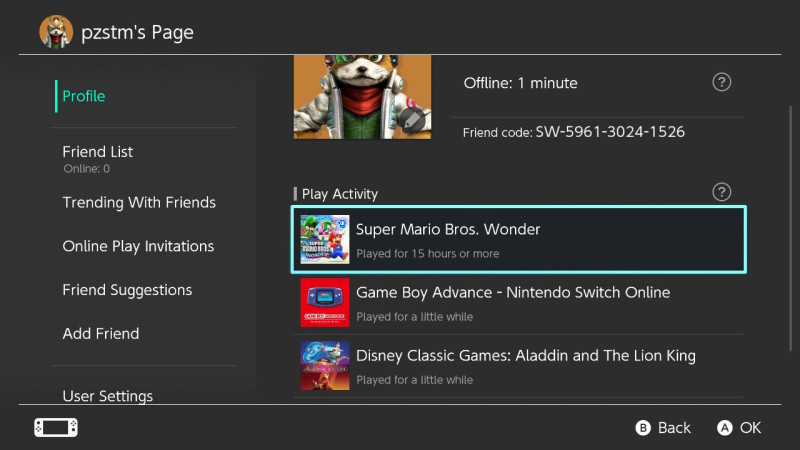Select the Game Boy Advance game icon

(x=325, y=303)
